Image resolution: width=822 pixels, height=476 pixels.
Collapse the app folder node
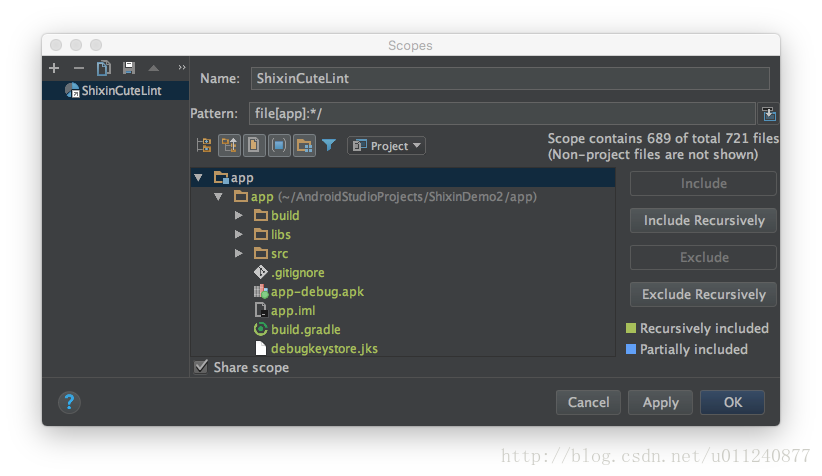[218, 197]
